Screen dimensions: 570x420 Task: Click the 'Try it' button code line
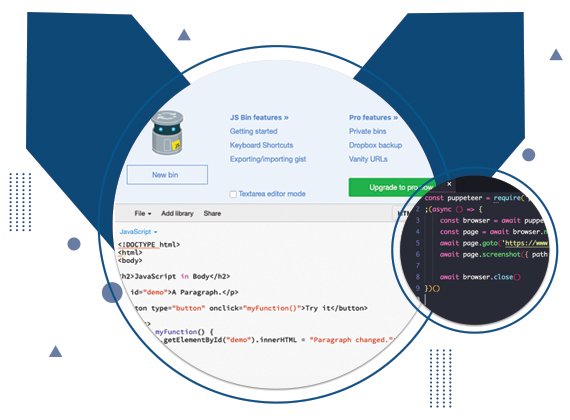point(250,308)
